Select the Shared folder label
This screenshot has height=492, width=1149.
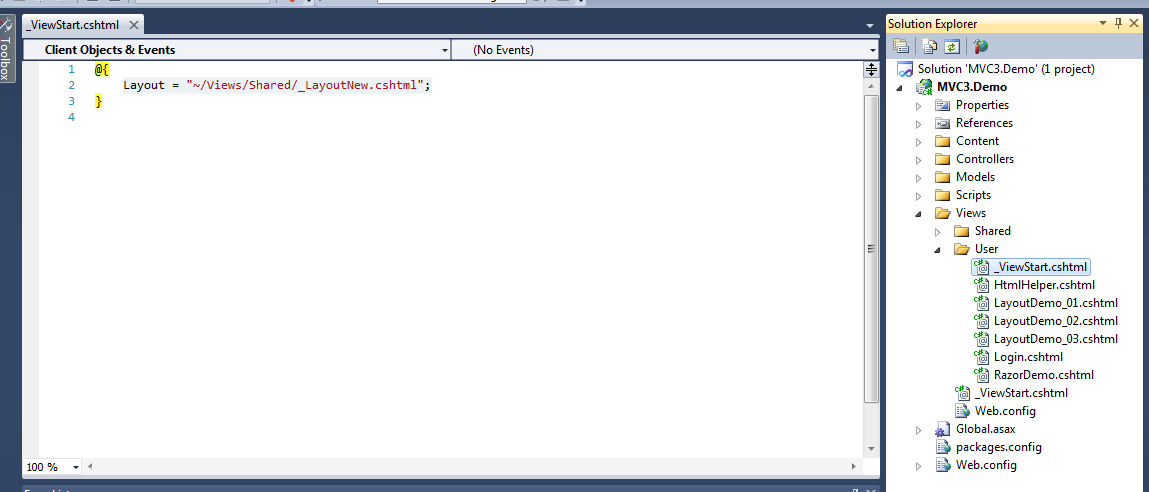(992, 231)
